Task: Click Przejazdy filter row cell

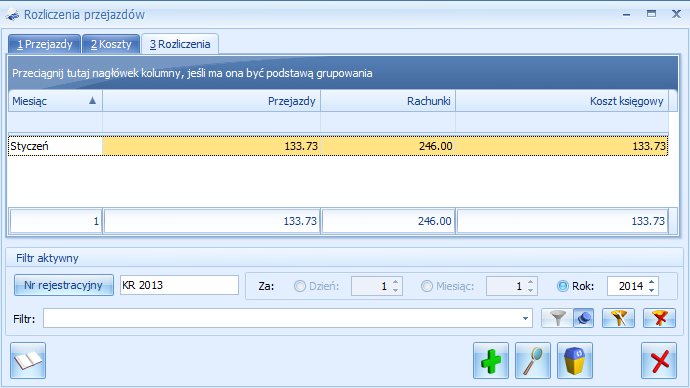Action: click(212, 122)
